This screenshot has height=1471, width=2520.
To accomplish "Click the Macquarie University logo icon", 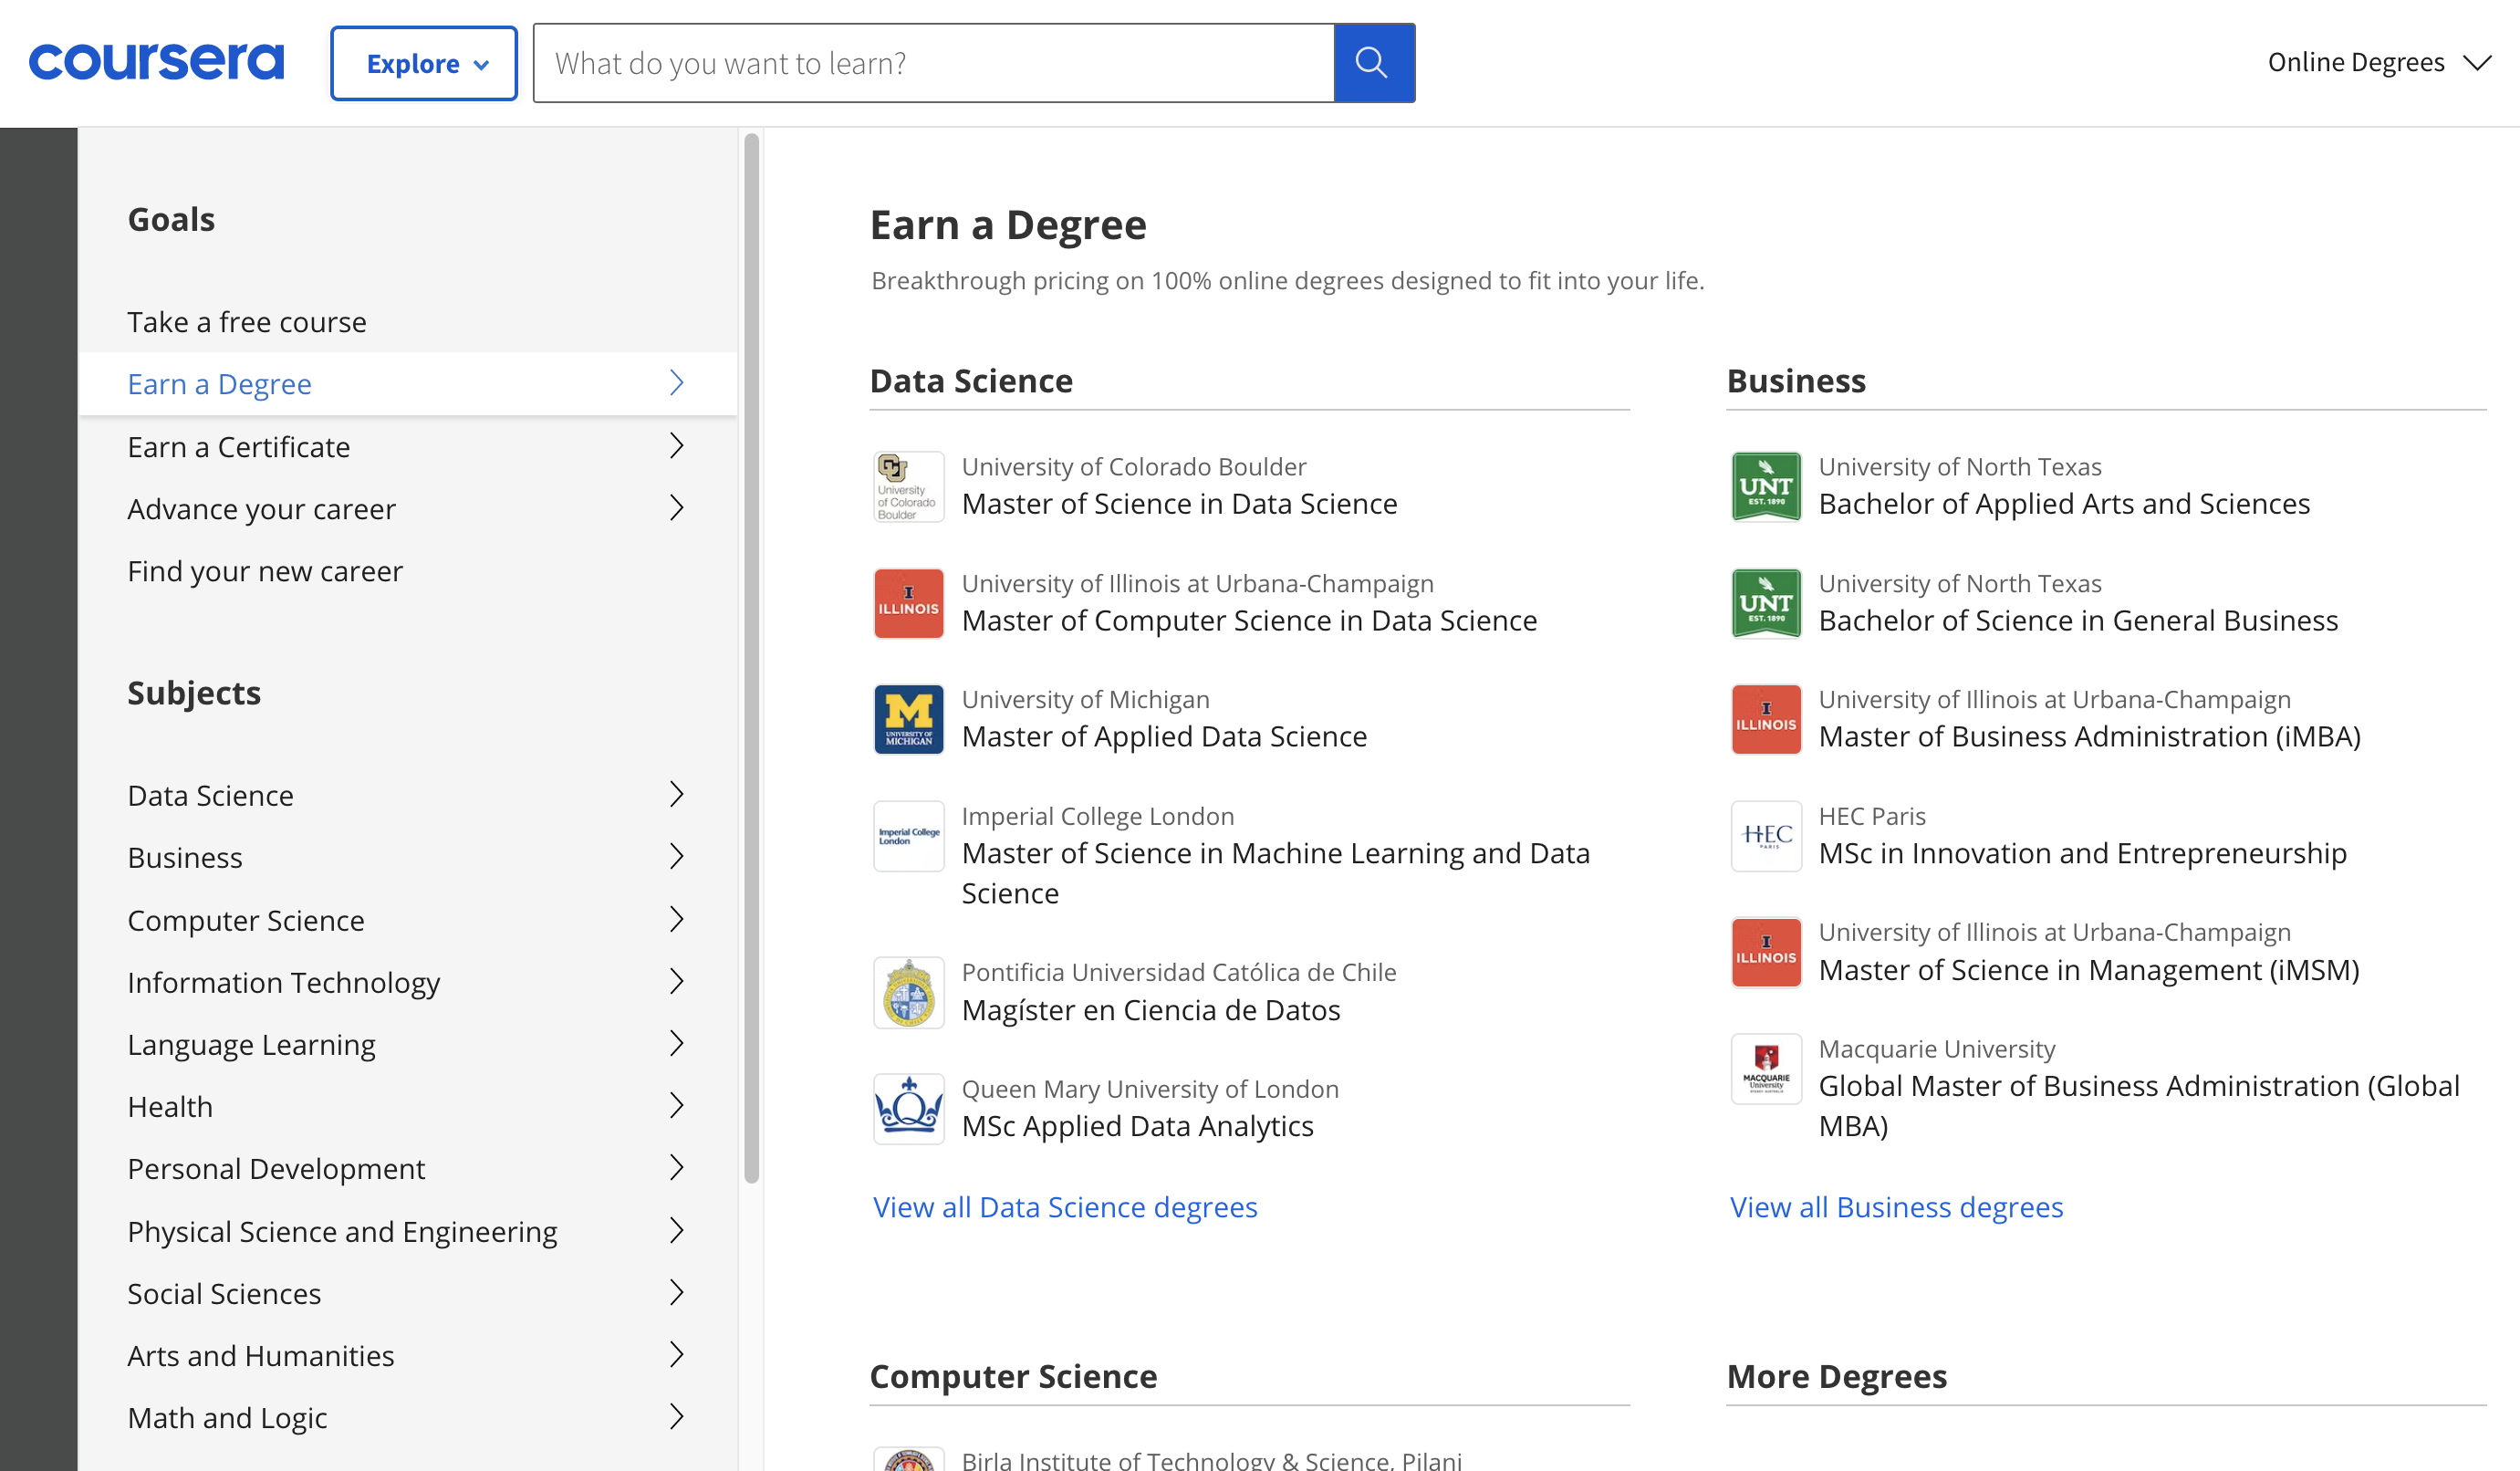I will pos(1765,1068).
